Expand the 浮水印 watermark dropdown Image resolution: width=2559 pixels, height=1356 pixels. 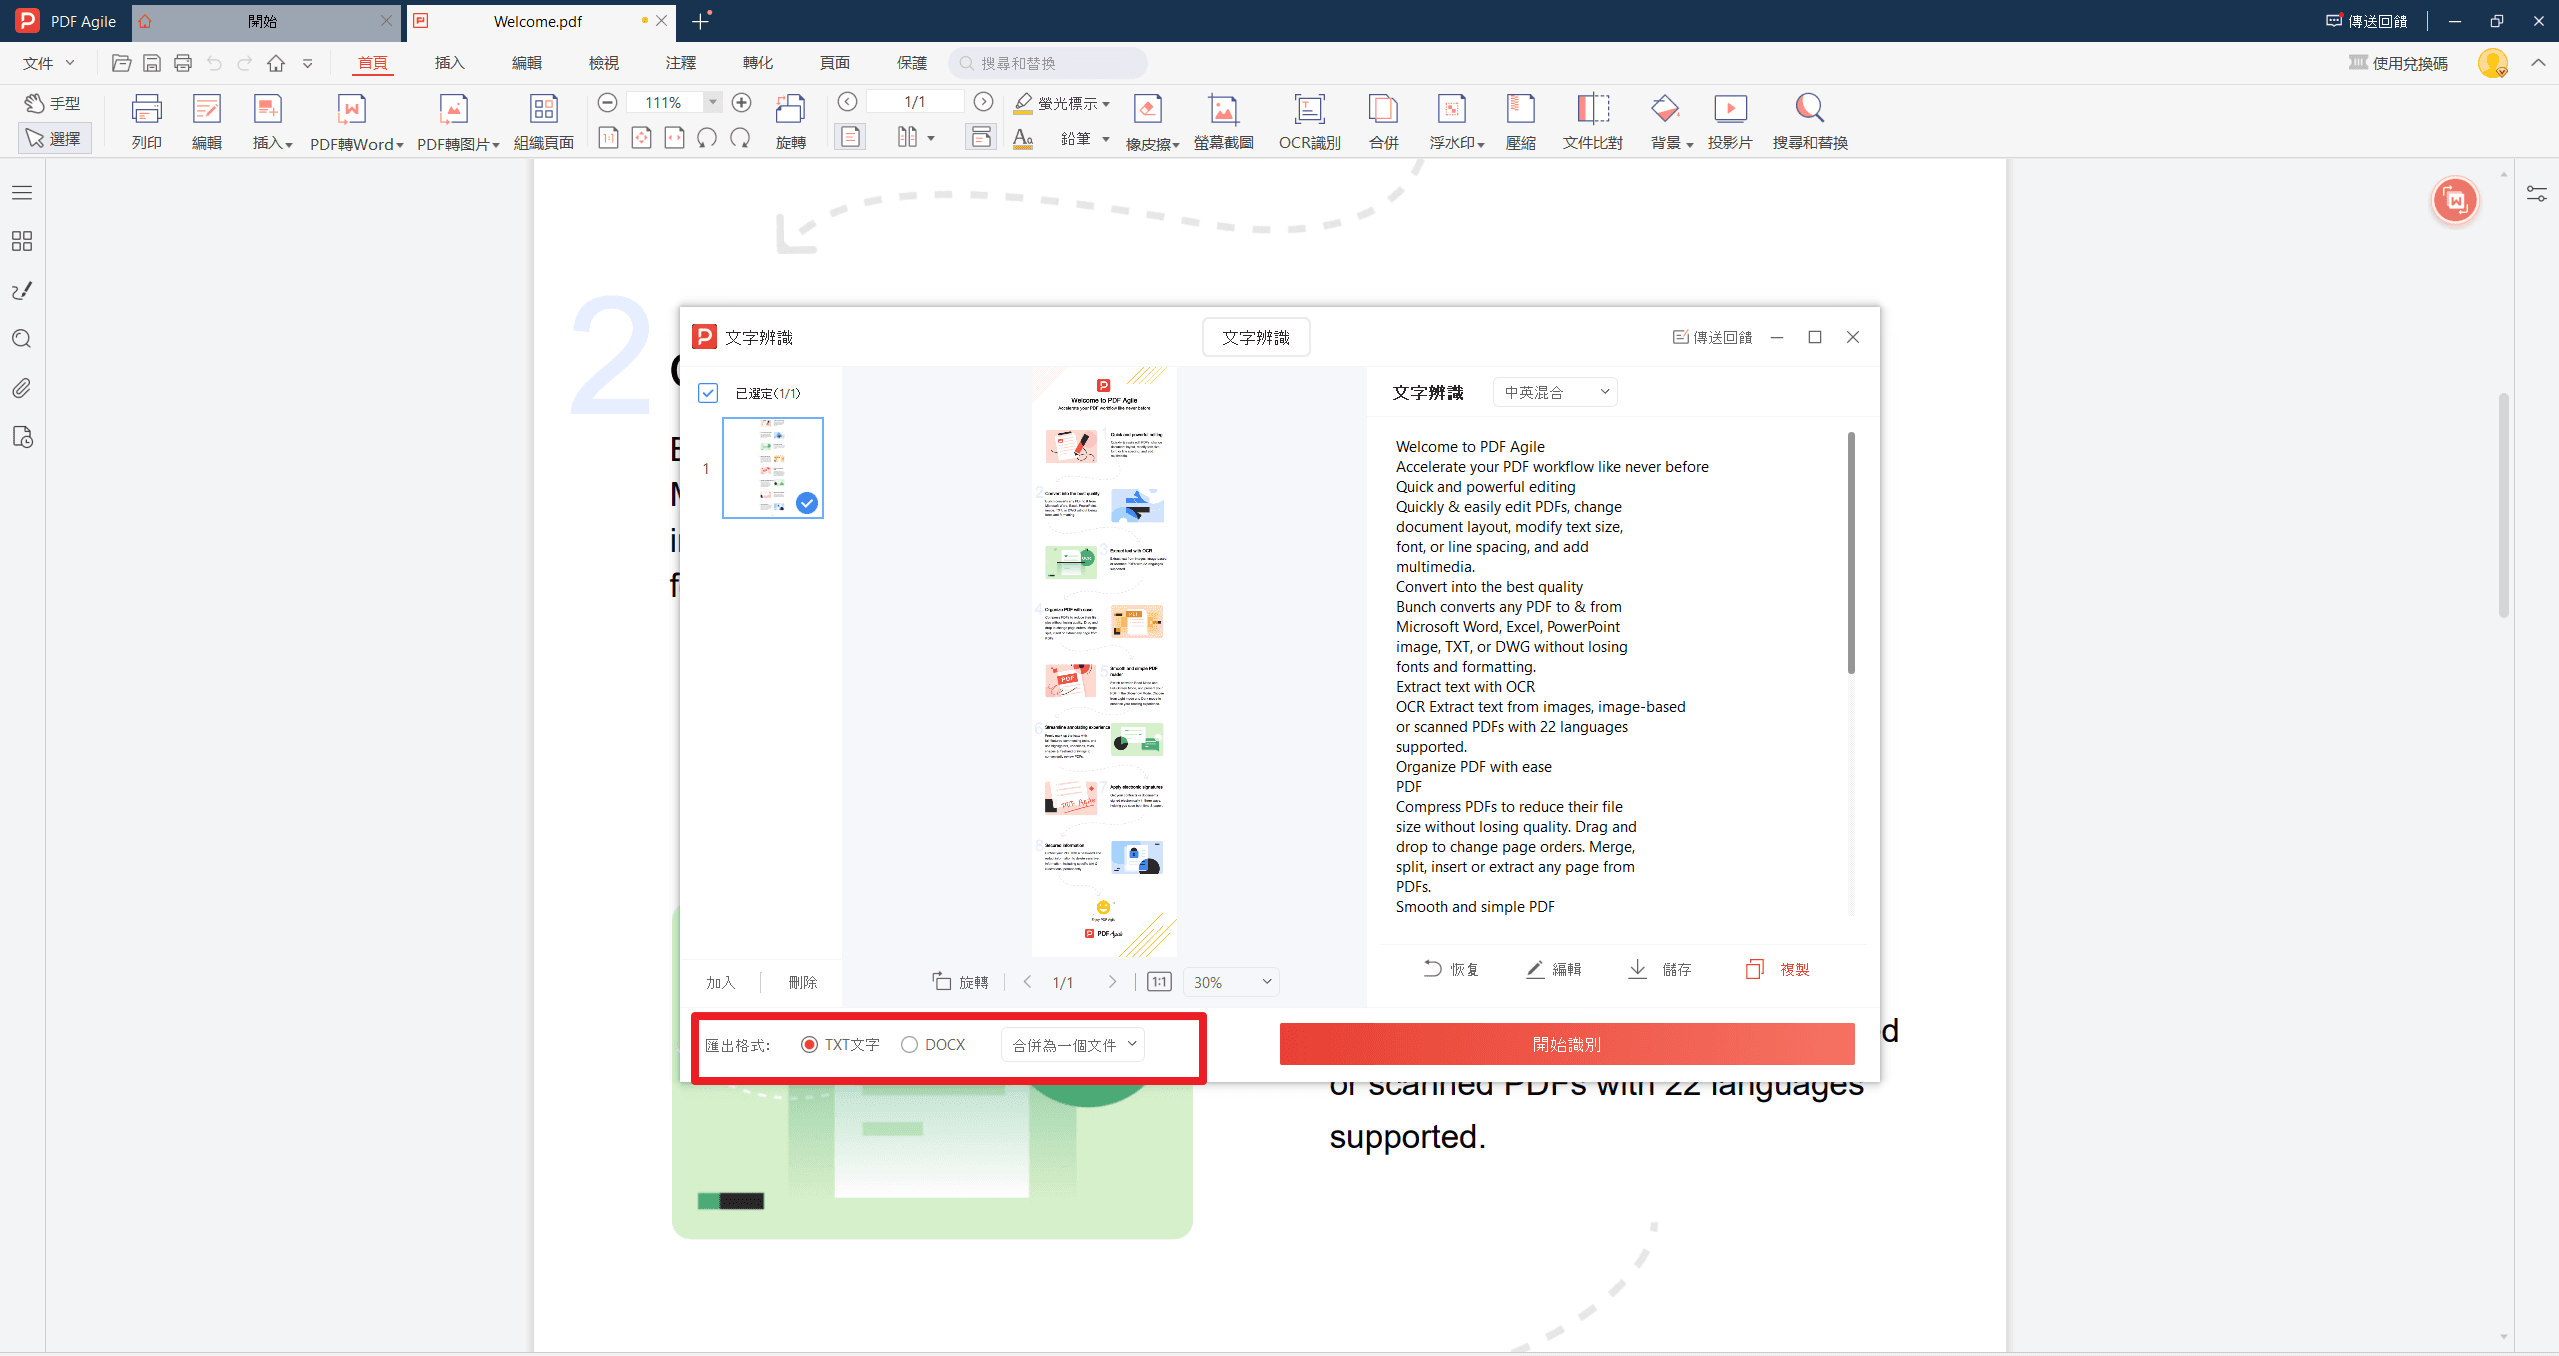1480,145
